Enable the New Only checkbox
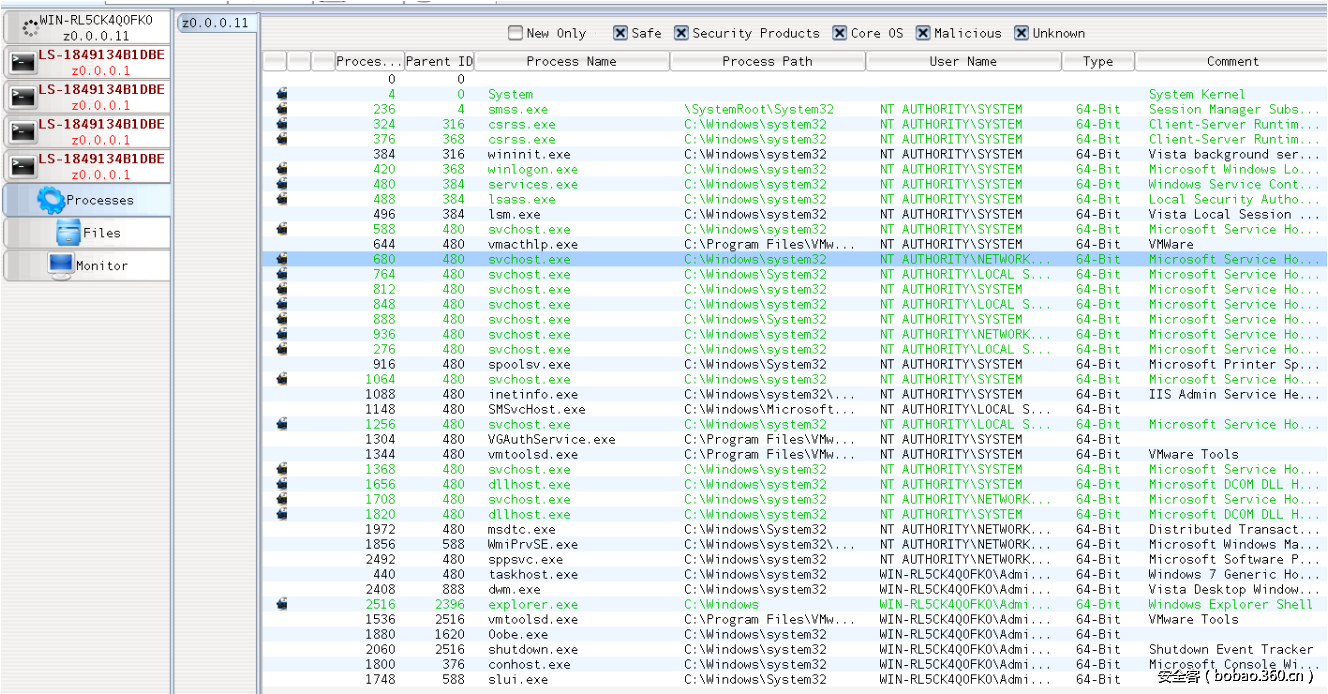 515,33
